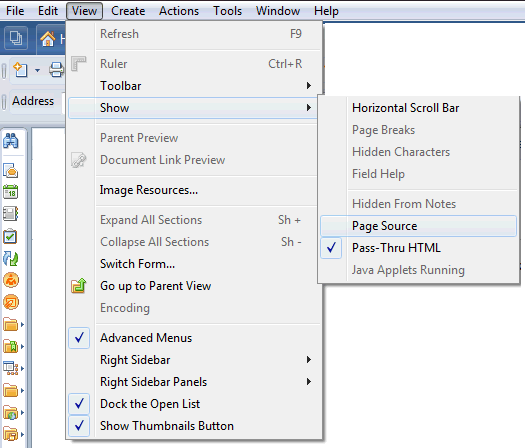Open the thumbnails window-stack icon

point(15,38)
